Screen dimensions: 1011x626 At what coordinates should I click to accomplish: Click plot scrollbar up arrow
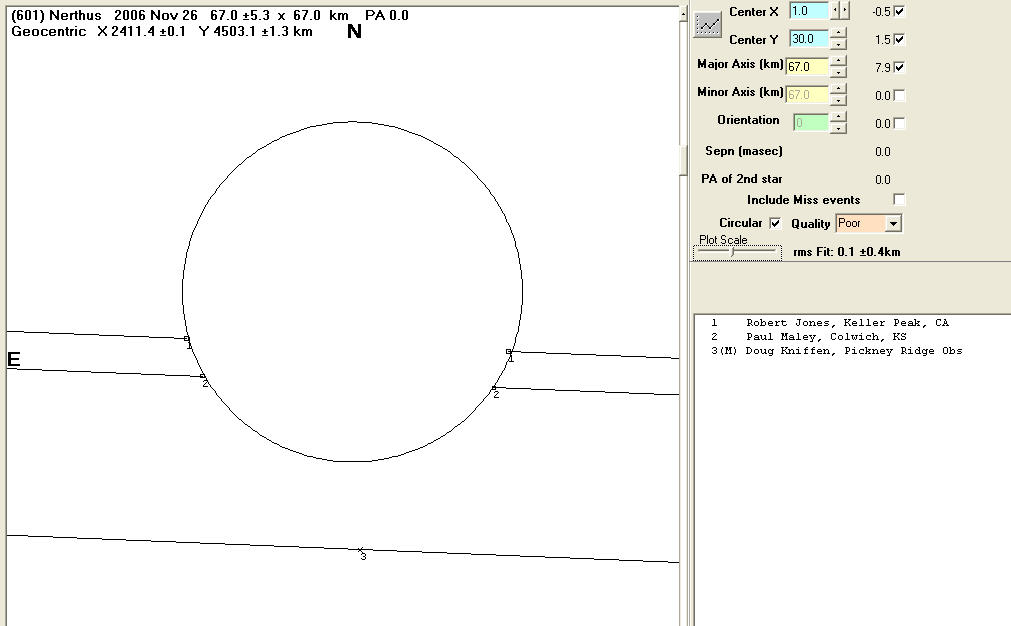[683, 14]
